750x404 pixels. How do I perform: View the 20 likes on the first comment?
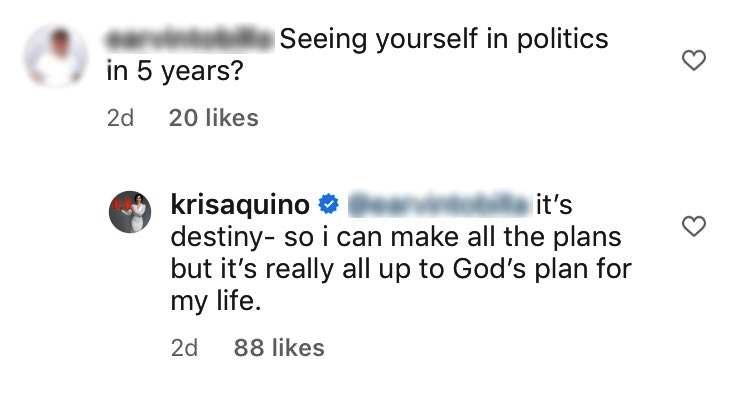click(214, 118)
